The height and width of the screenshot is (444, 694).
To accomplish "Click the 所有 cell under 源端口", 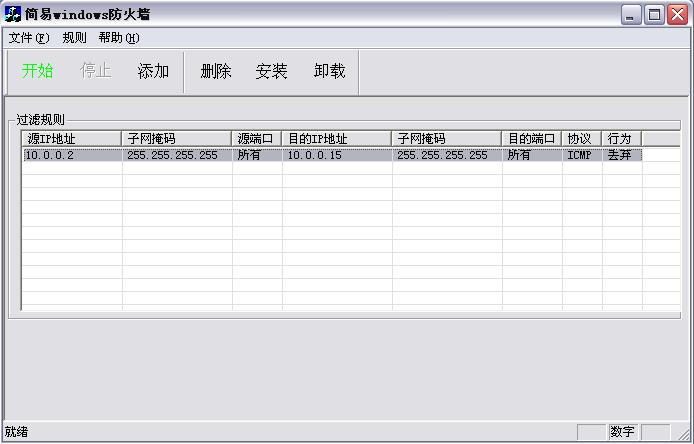I will [257, 155].
